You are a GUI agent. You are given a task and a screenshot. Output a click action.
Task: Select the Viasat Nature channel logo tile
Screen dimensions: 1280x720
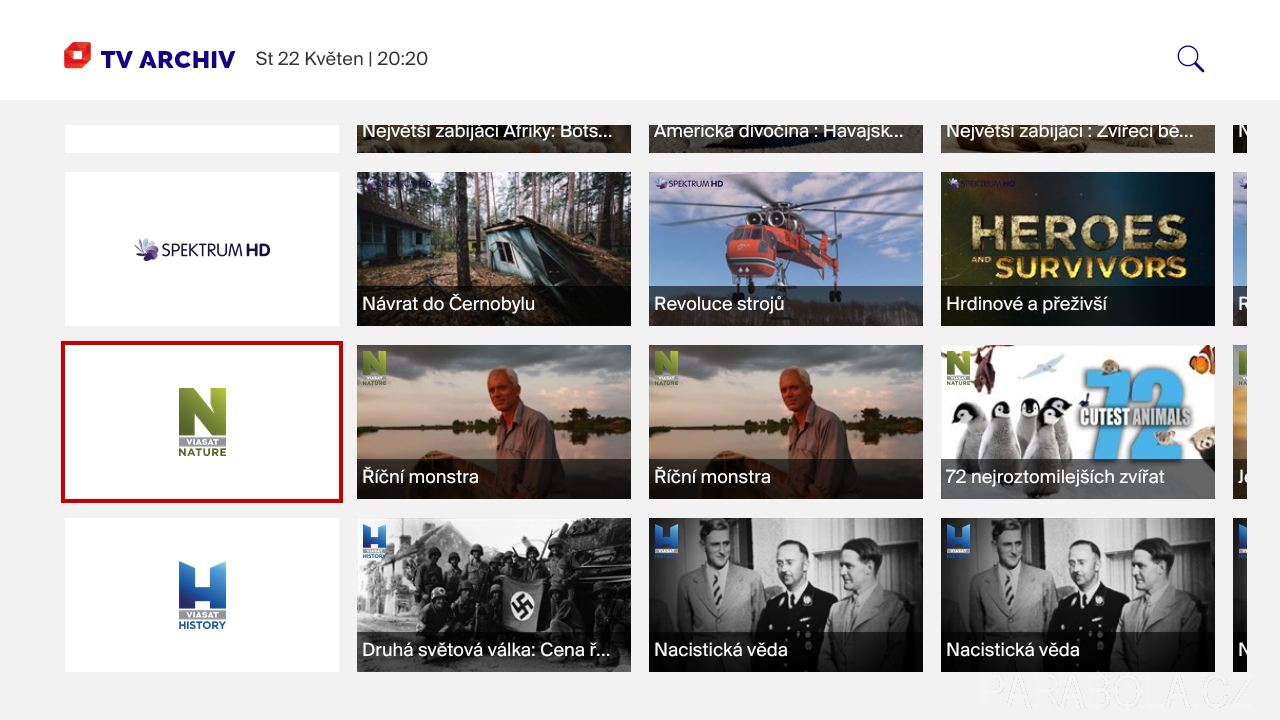pyautogui.click(x=202, y=422)
